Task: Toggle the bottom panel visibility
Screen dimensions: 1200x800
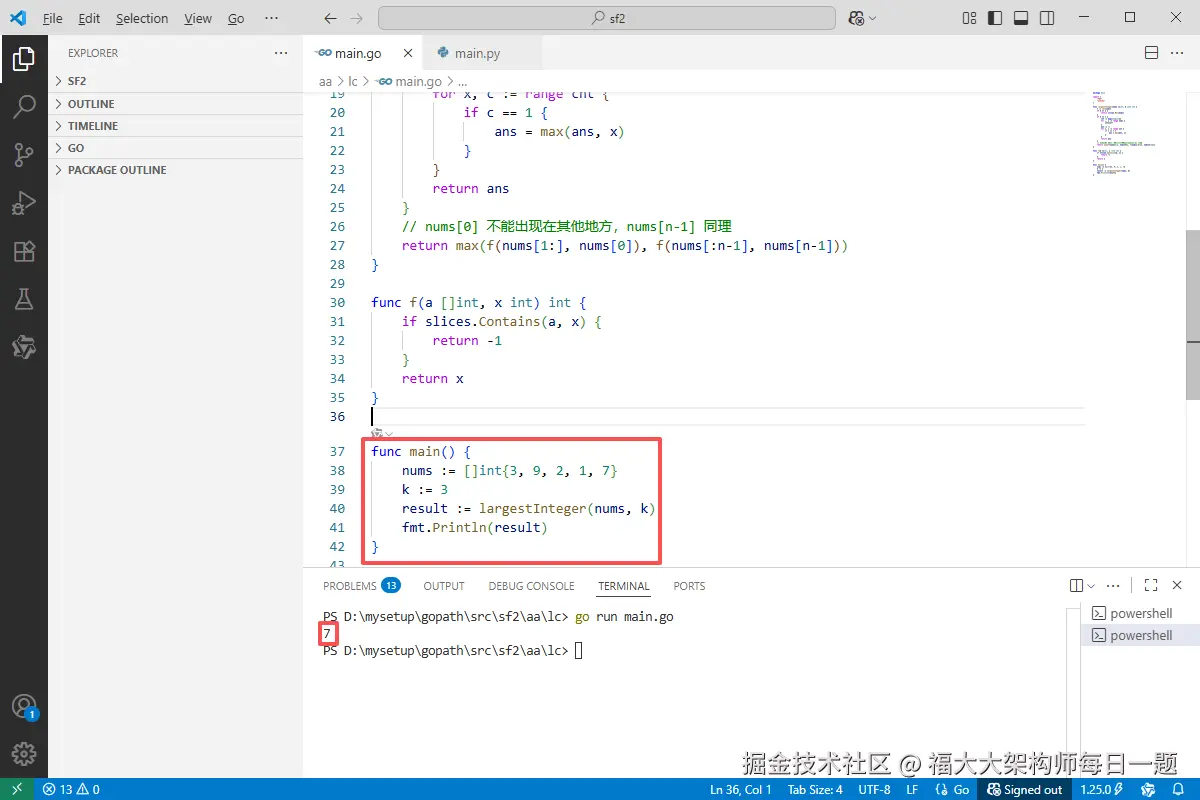Action: tap(1021, 18)
